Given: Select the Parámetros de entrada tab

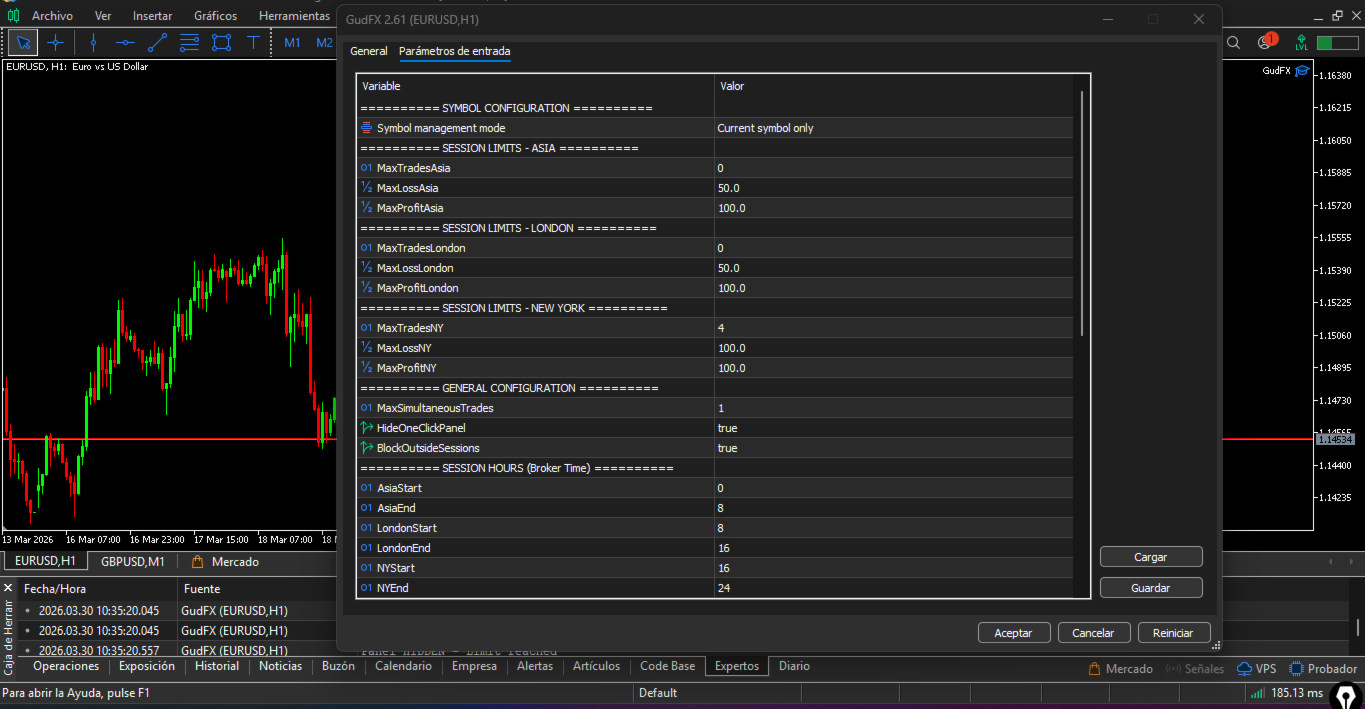Looking at the screenshot, I should pyautogui.click(x=455, y=51).
